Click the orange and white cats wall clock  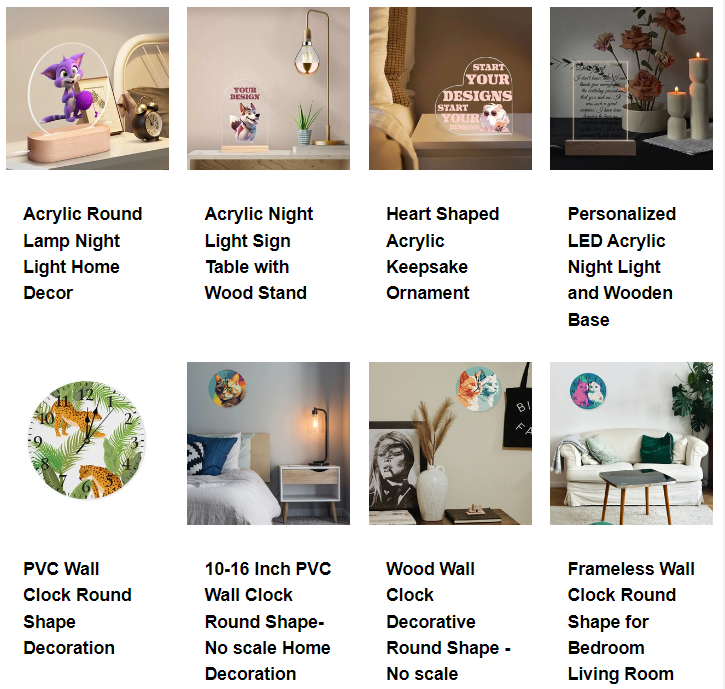(x=479, y=388)
